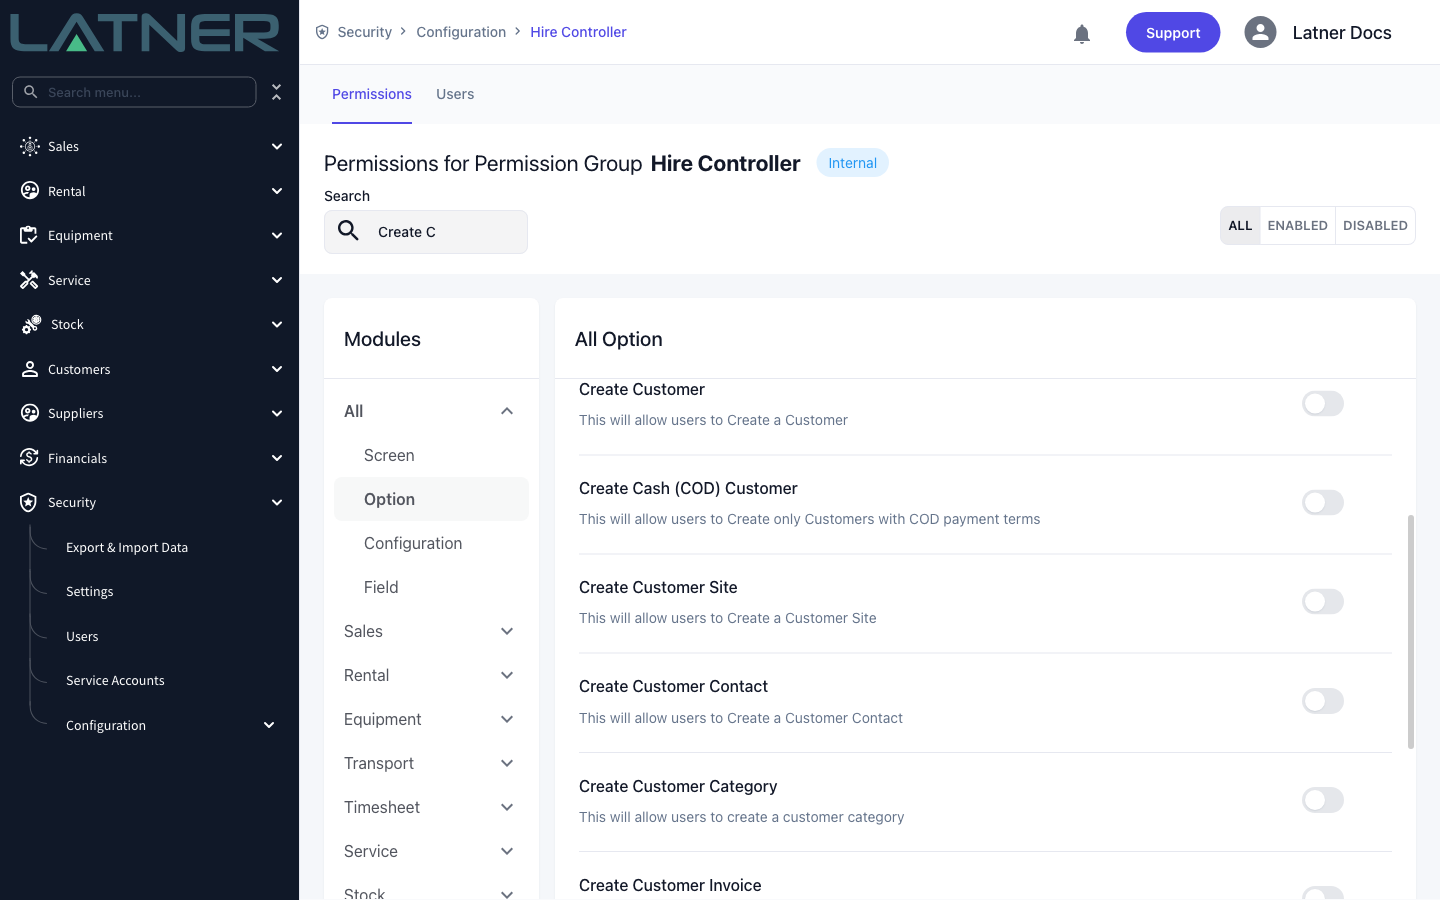Collapse the All module group
Screen dimensions: 1440x900
point(507,411)
